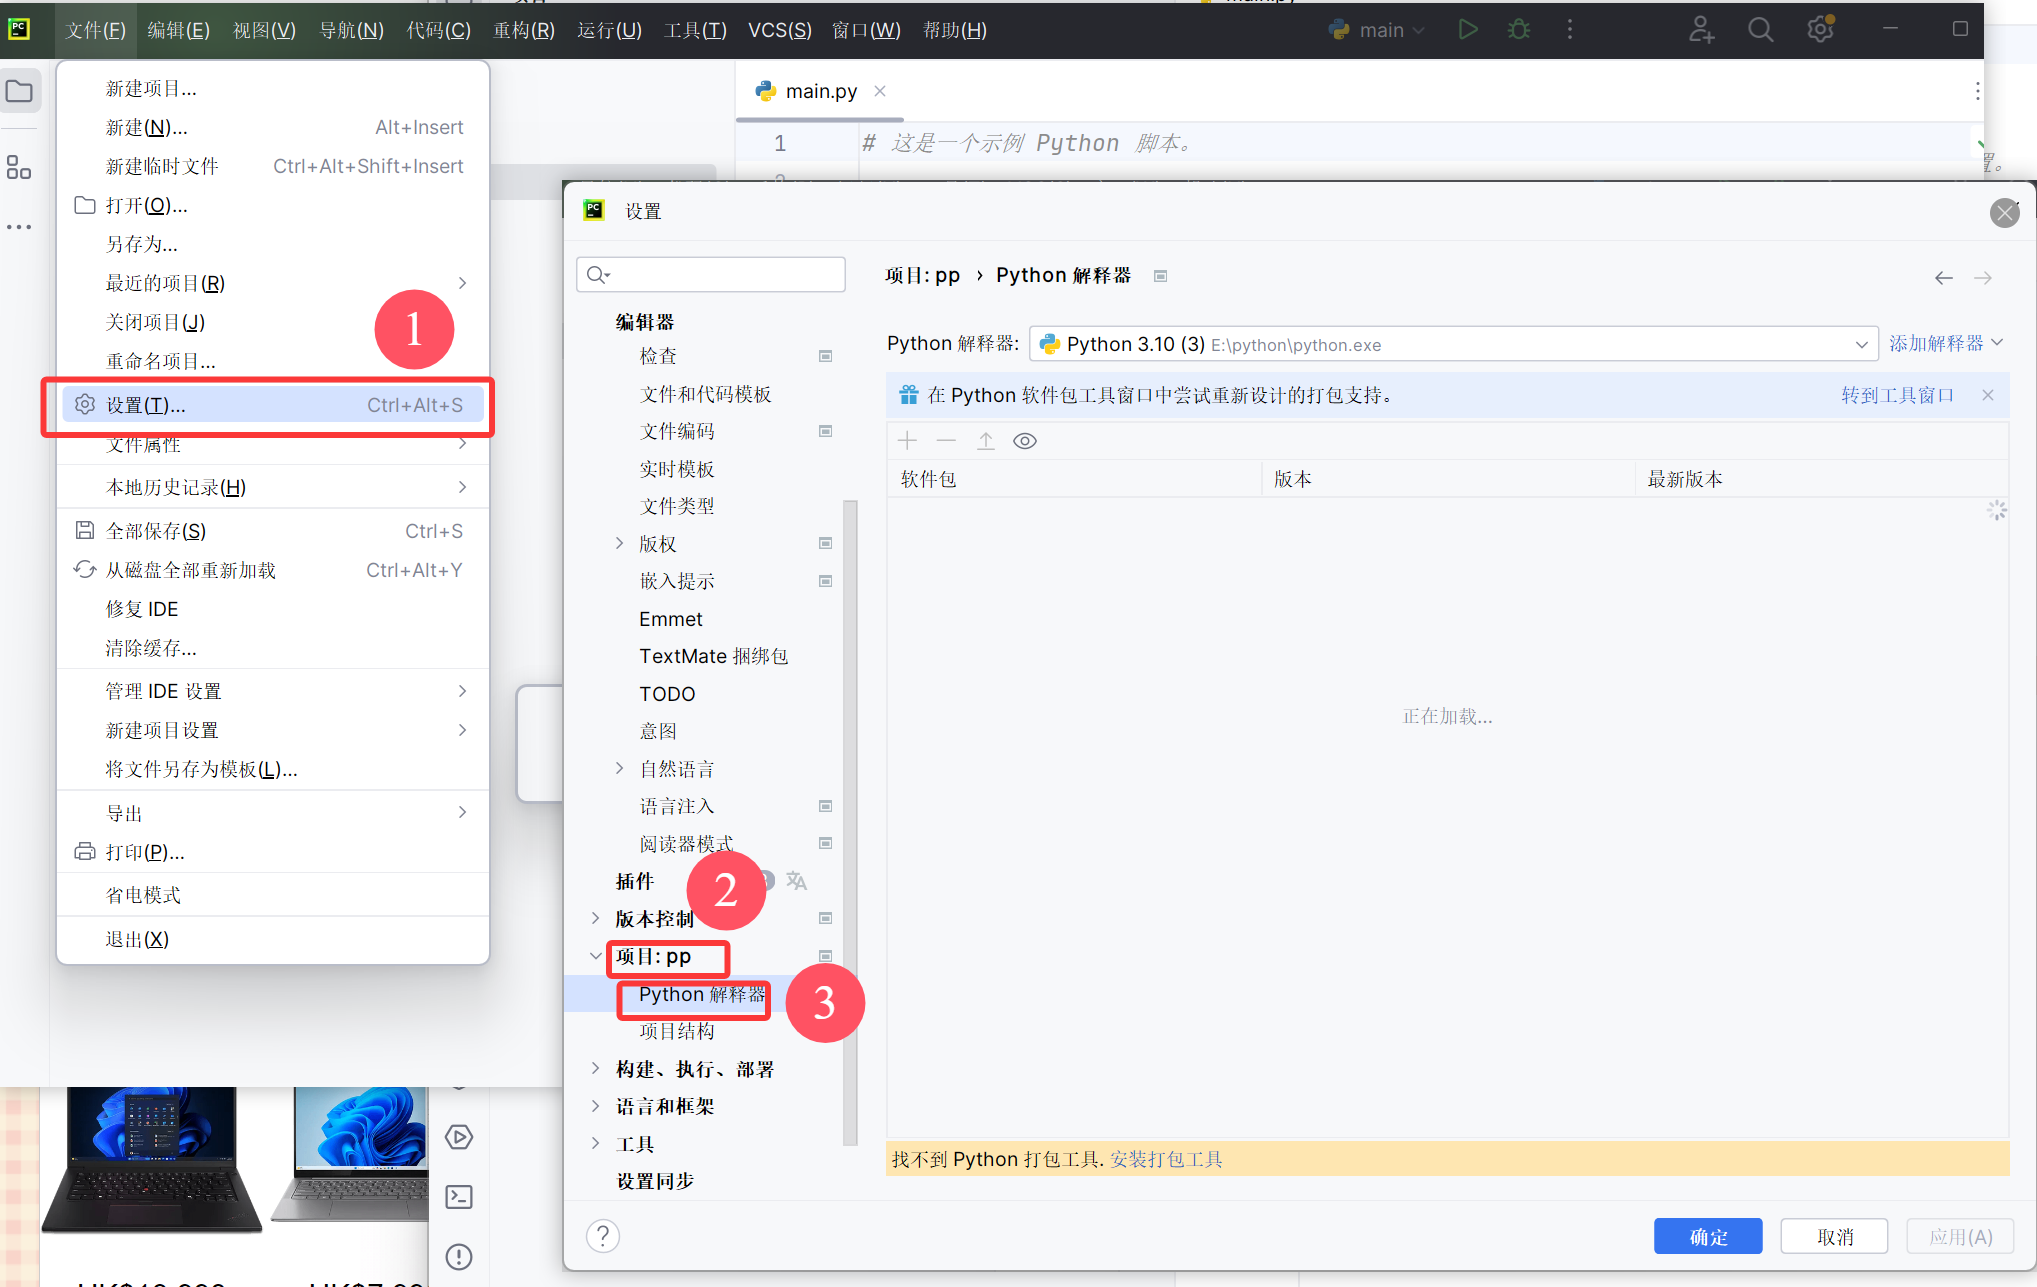Open editor tab options vertical dots
The width and height of the screenshot is (2037, 1287).
tap(1977, 91)
